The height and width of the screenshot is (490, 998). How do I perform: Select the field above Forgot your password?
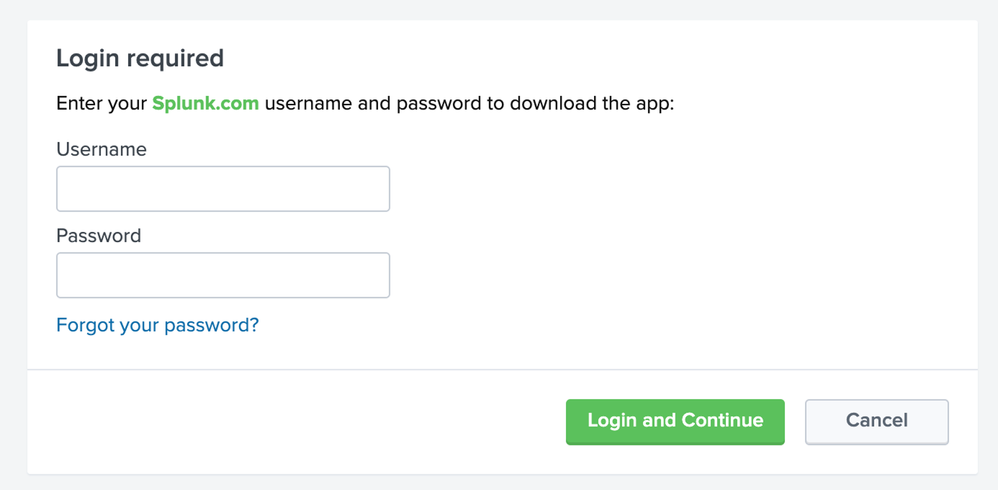tap(222, 275)
